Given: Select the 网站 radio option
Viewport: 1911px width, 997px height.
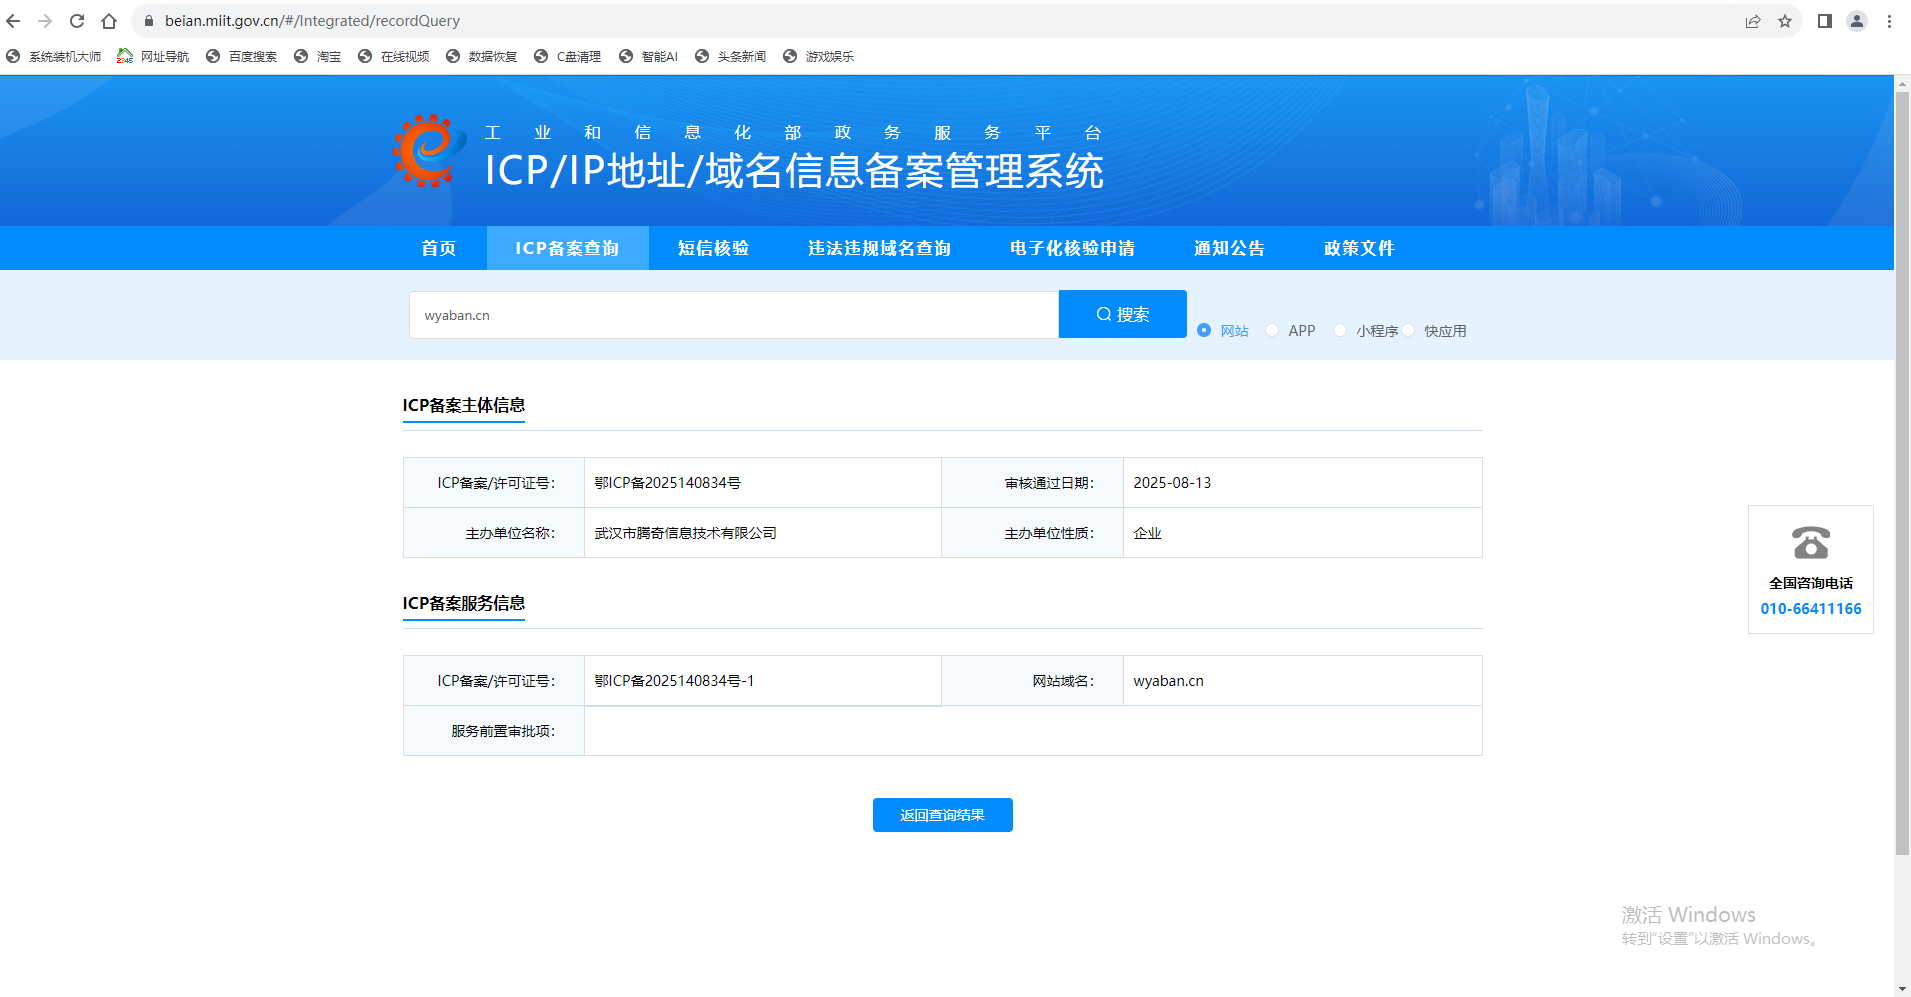Looking at the screenshot, I should tap(1204, 330).
